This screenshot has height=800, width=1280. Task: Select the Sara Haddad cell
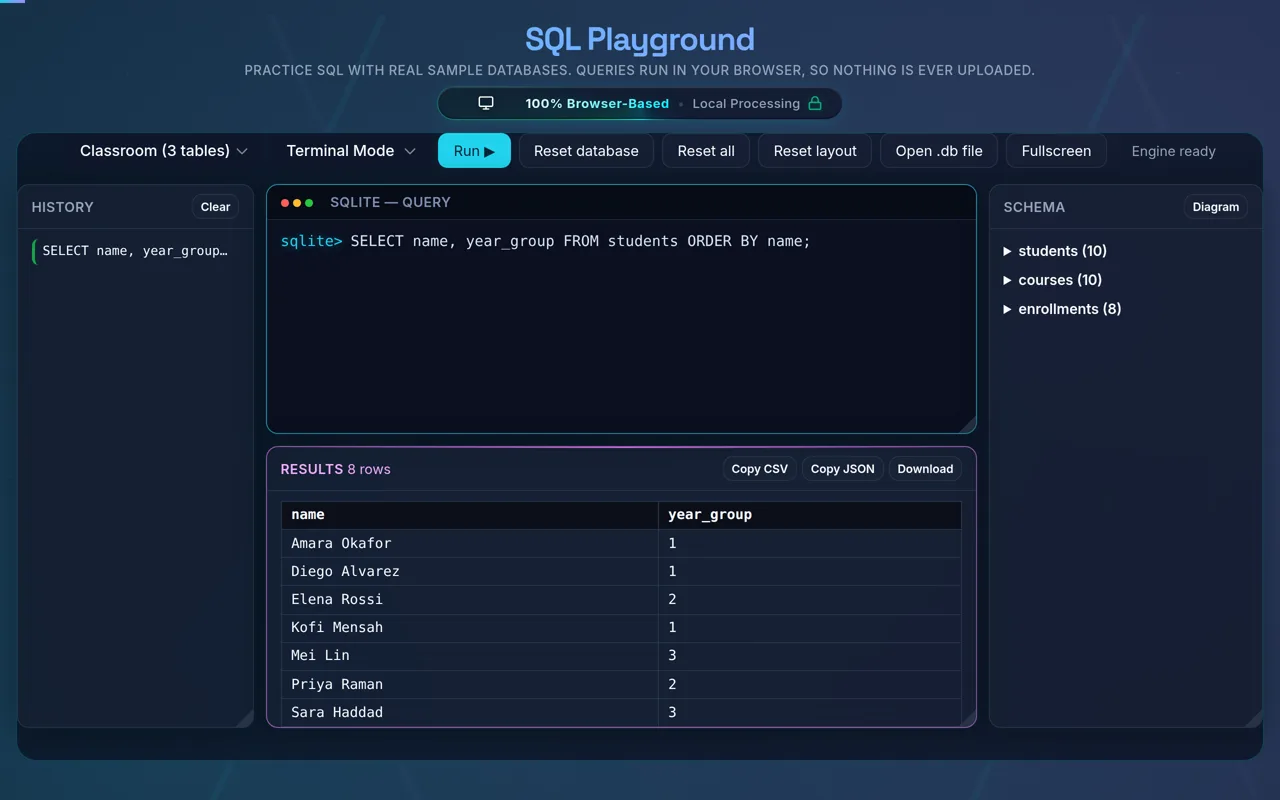pyautogui.click(x=470, y=712)
